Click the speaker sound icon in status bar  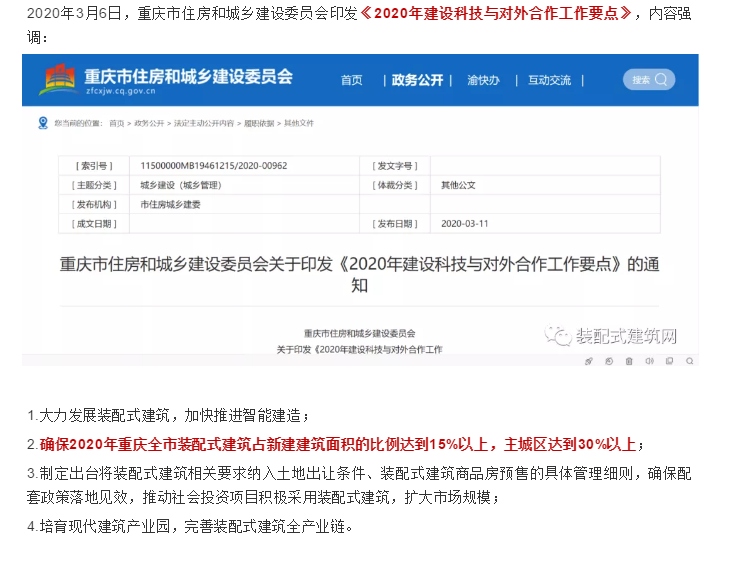point(649,361)
